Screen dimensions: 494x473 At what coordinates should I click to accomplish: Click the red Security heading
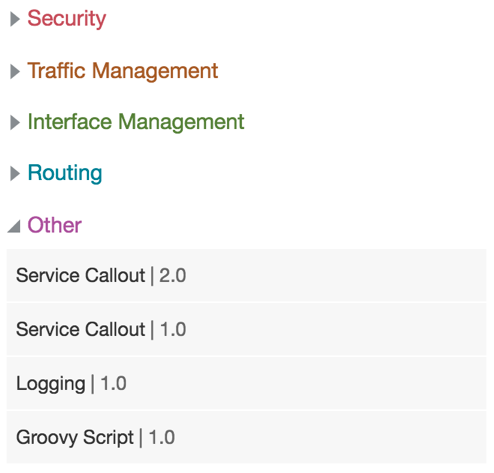tap(67, 18)
